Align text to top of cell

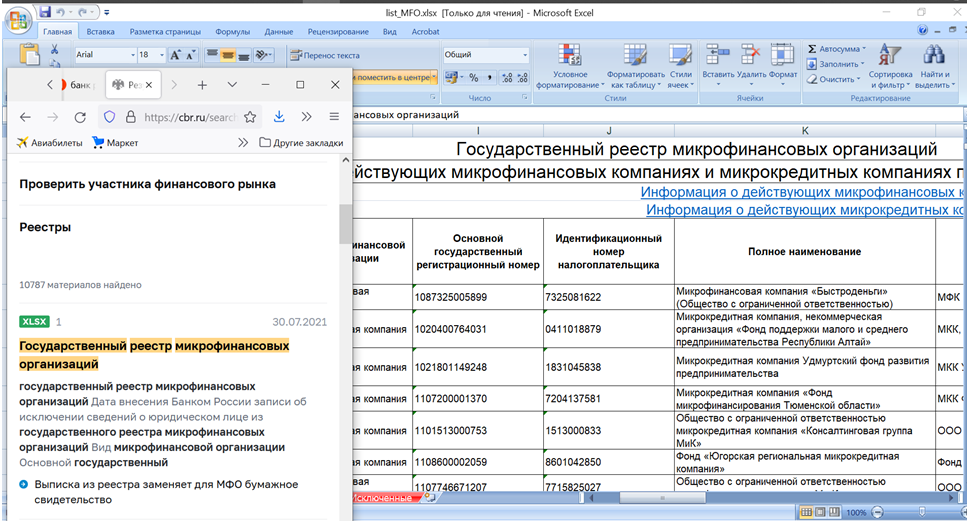tap(212, 55)
